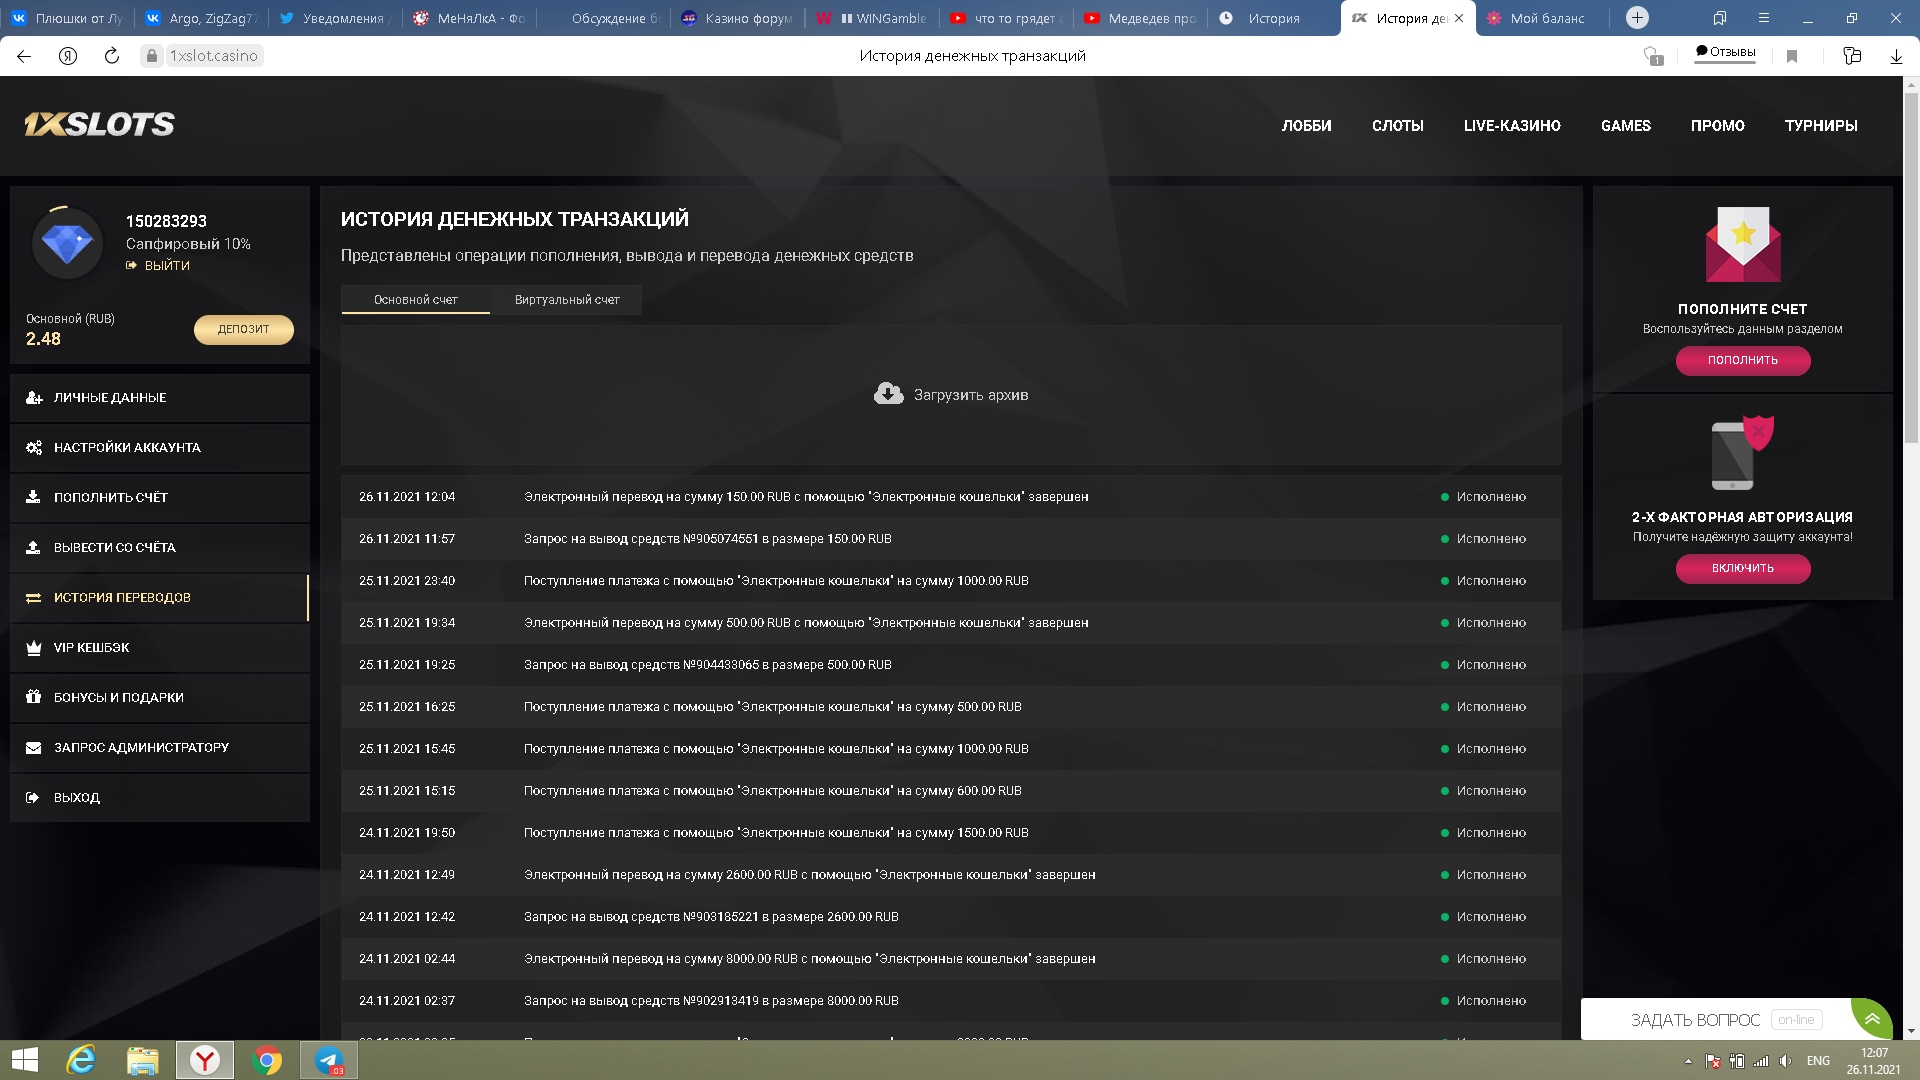Viewport: 1920px width, 1080px height.
Task: Click the 1XSLOTS logo
Action: (99, 124)
